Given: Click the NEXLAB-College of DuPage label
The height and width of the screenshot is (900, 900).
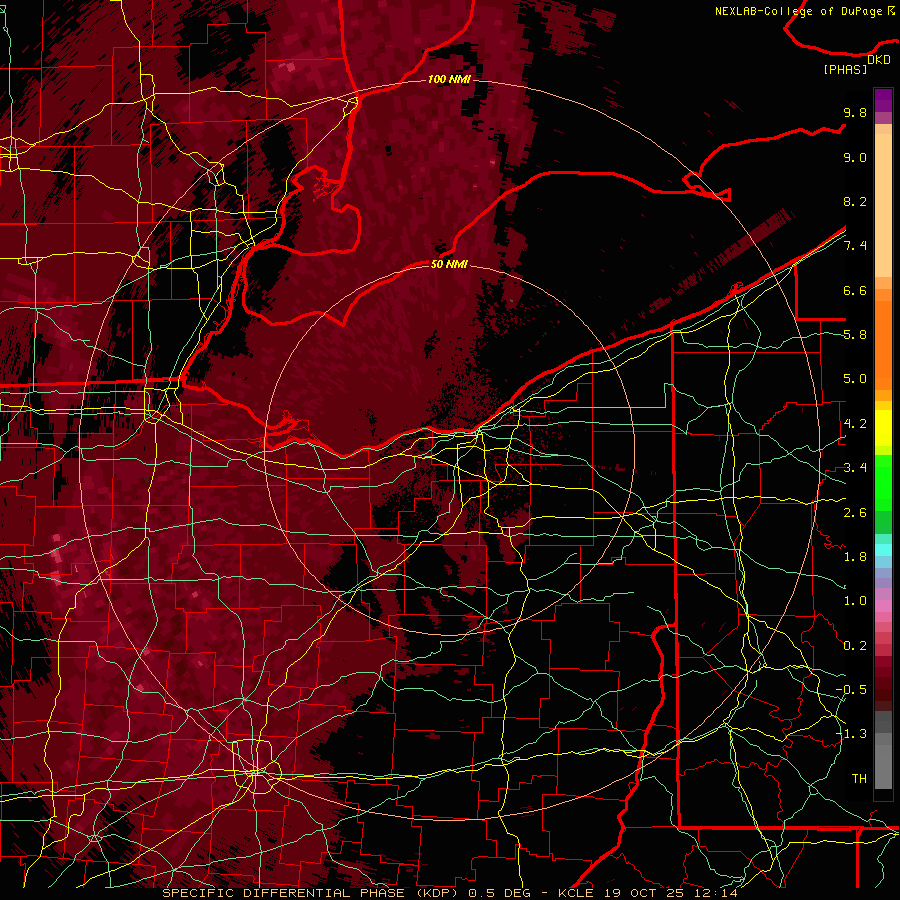Looking at the screenshot, I should (x=798, y=11).
